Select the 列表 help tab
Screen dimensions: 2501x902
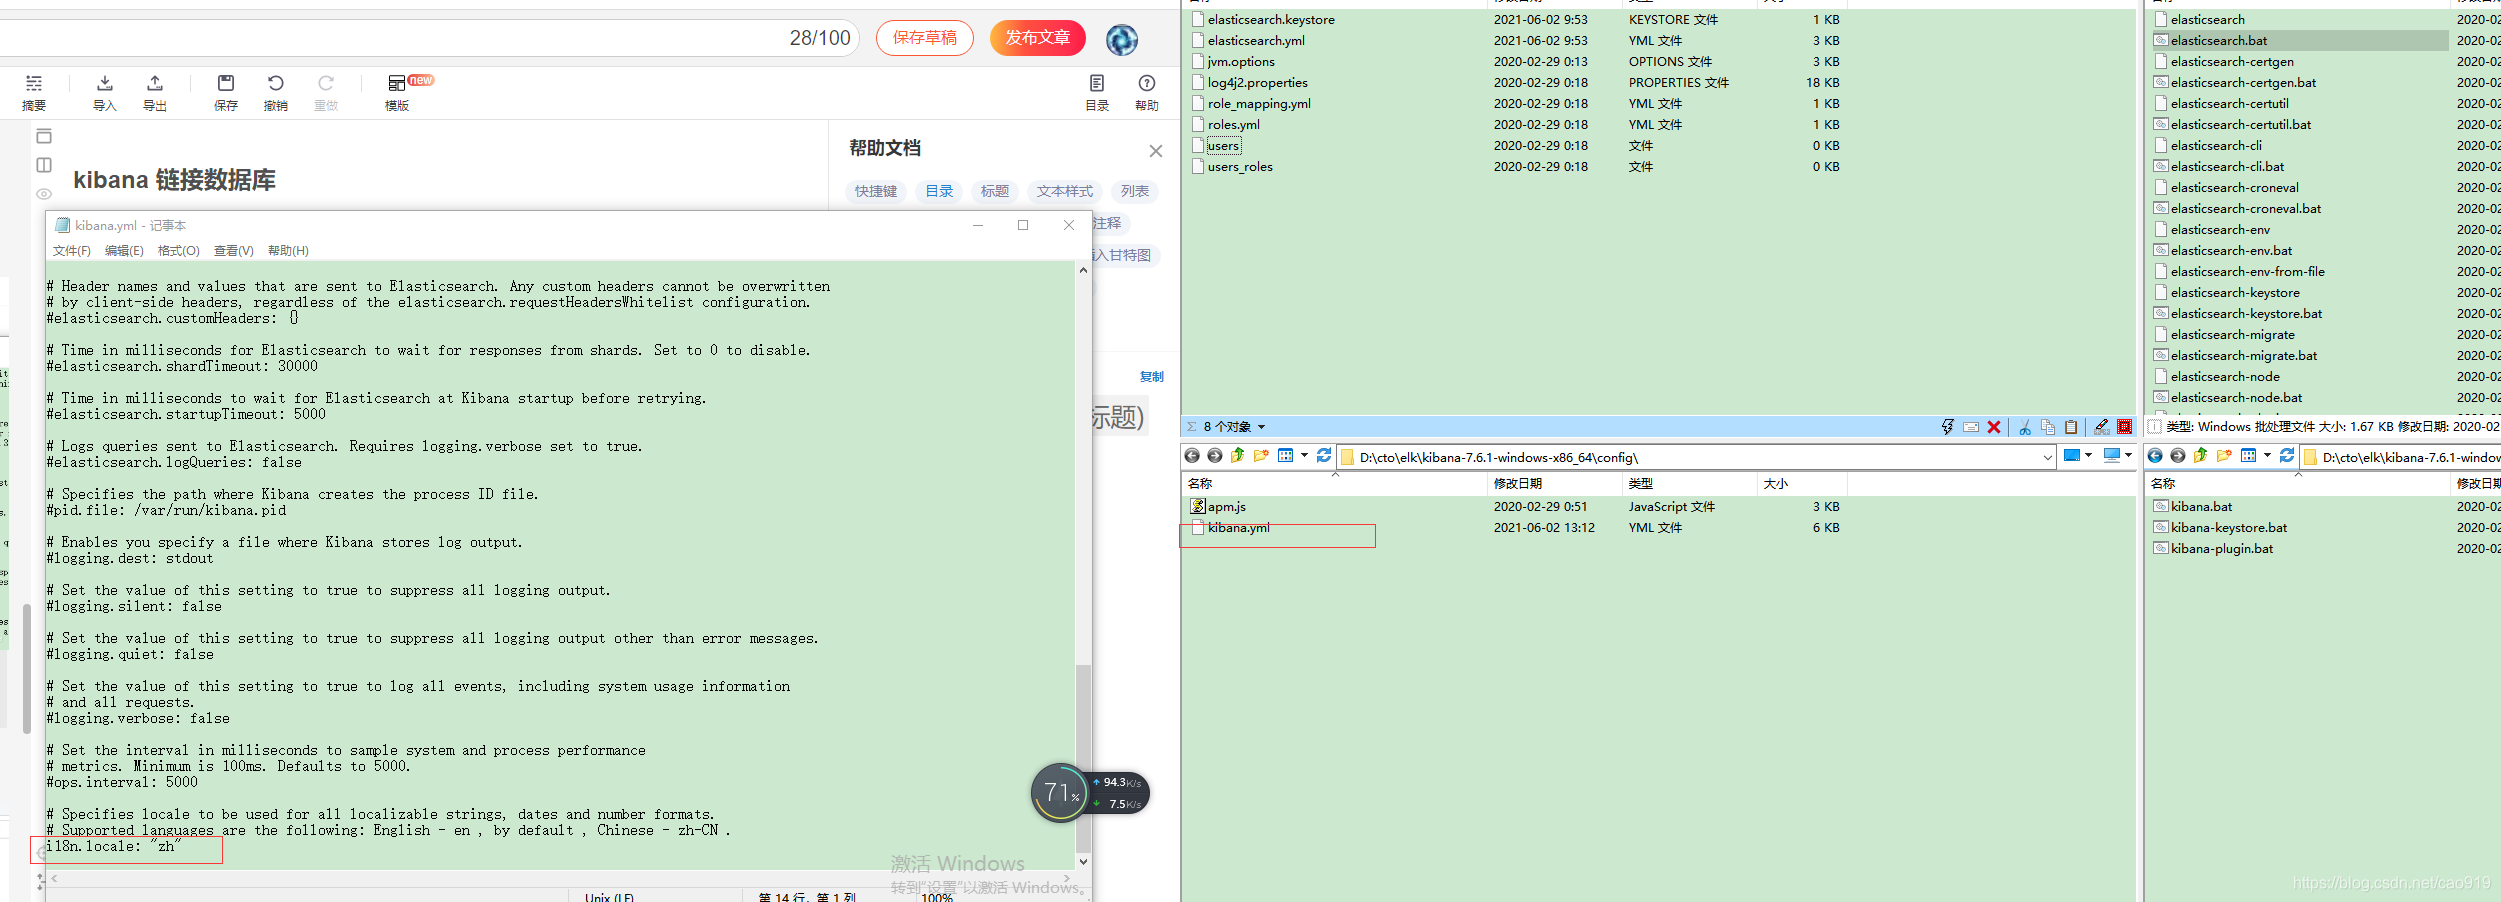point(1135,191)
